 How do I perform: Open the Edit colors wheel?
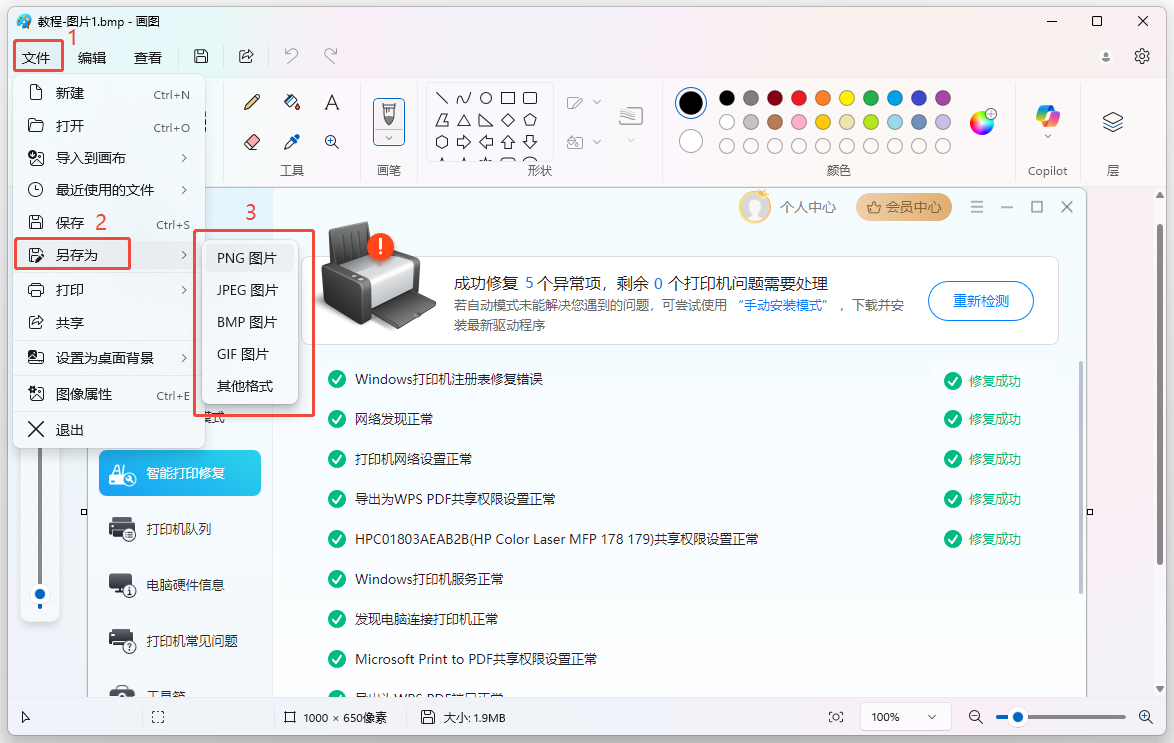(x=982, y=121)
